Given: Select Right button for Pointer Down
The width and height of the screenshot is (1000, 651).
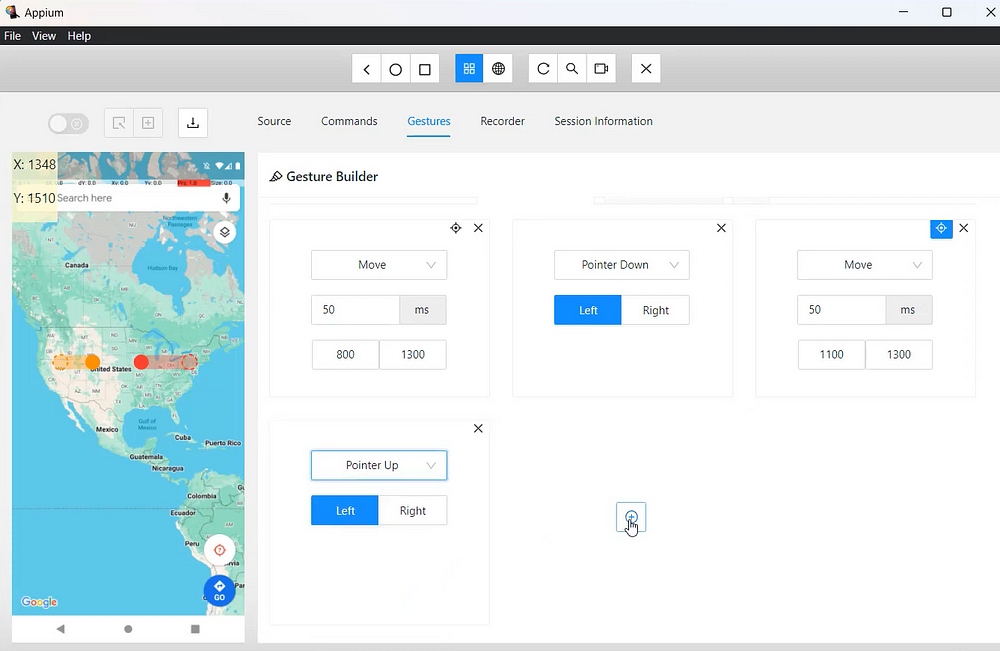Looking at the screenshot, I should 656,310.
